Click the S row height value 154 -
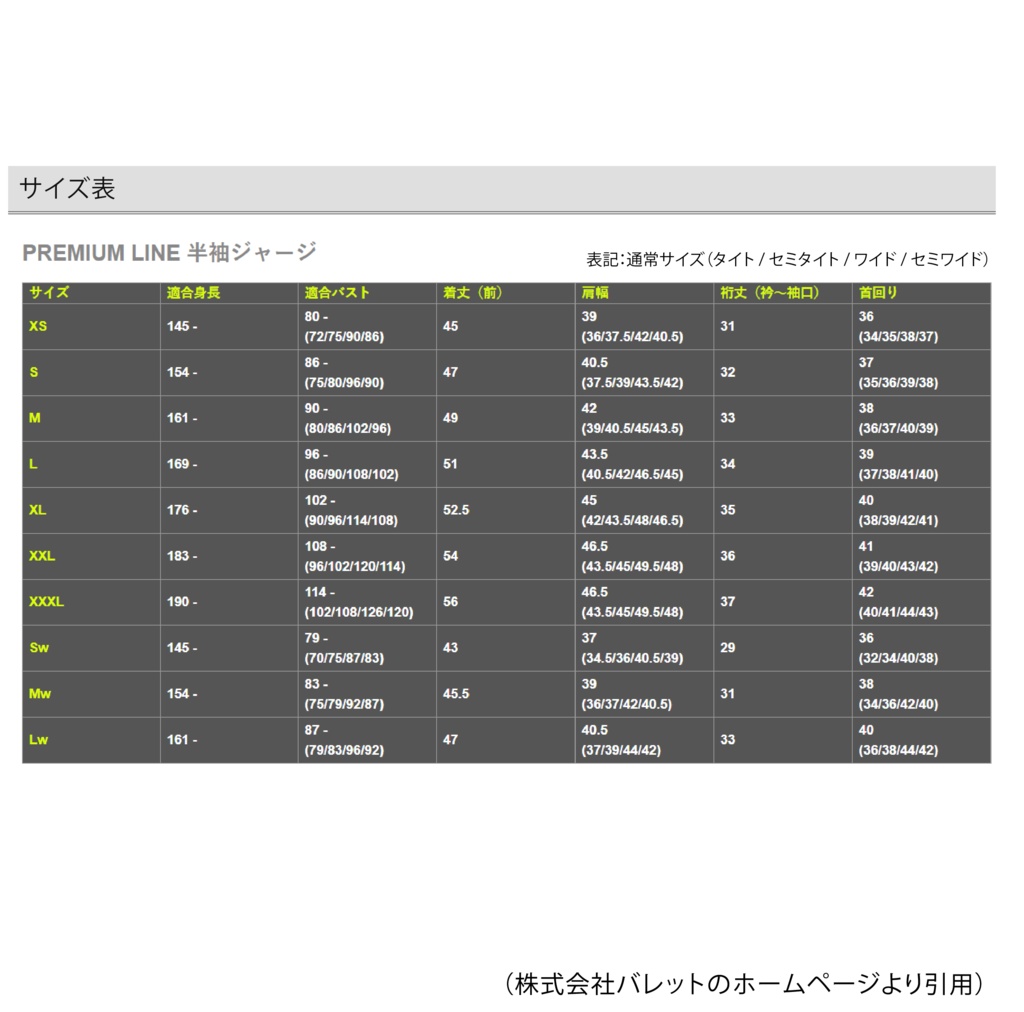Image resolution: width=1024 pixels, height=1012 pixels. point(180,372)
